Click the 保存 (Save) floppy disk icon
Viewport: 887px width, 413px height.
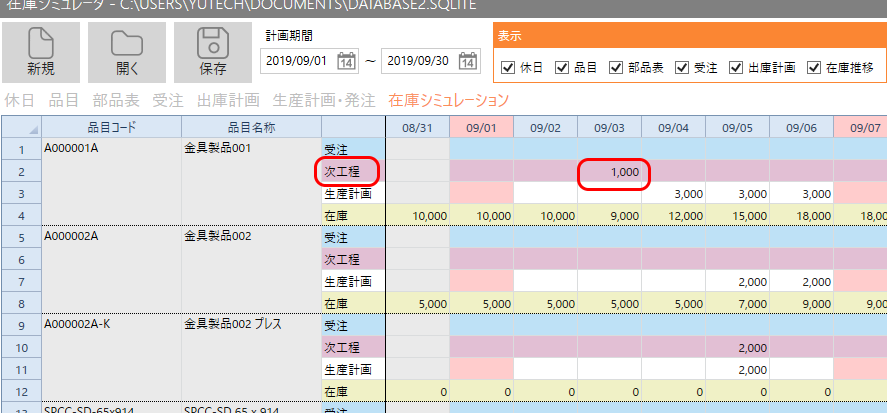(213, 44)
